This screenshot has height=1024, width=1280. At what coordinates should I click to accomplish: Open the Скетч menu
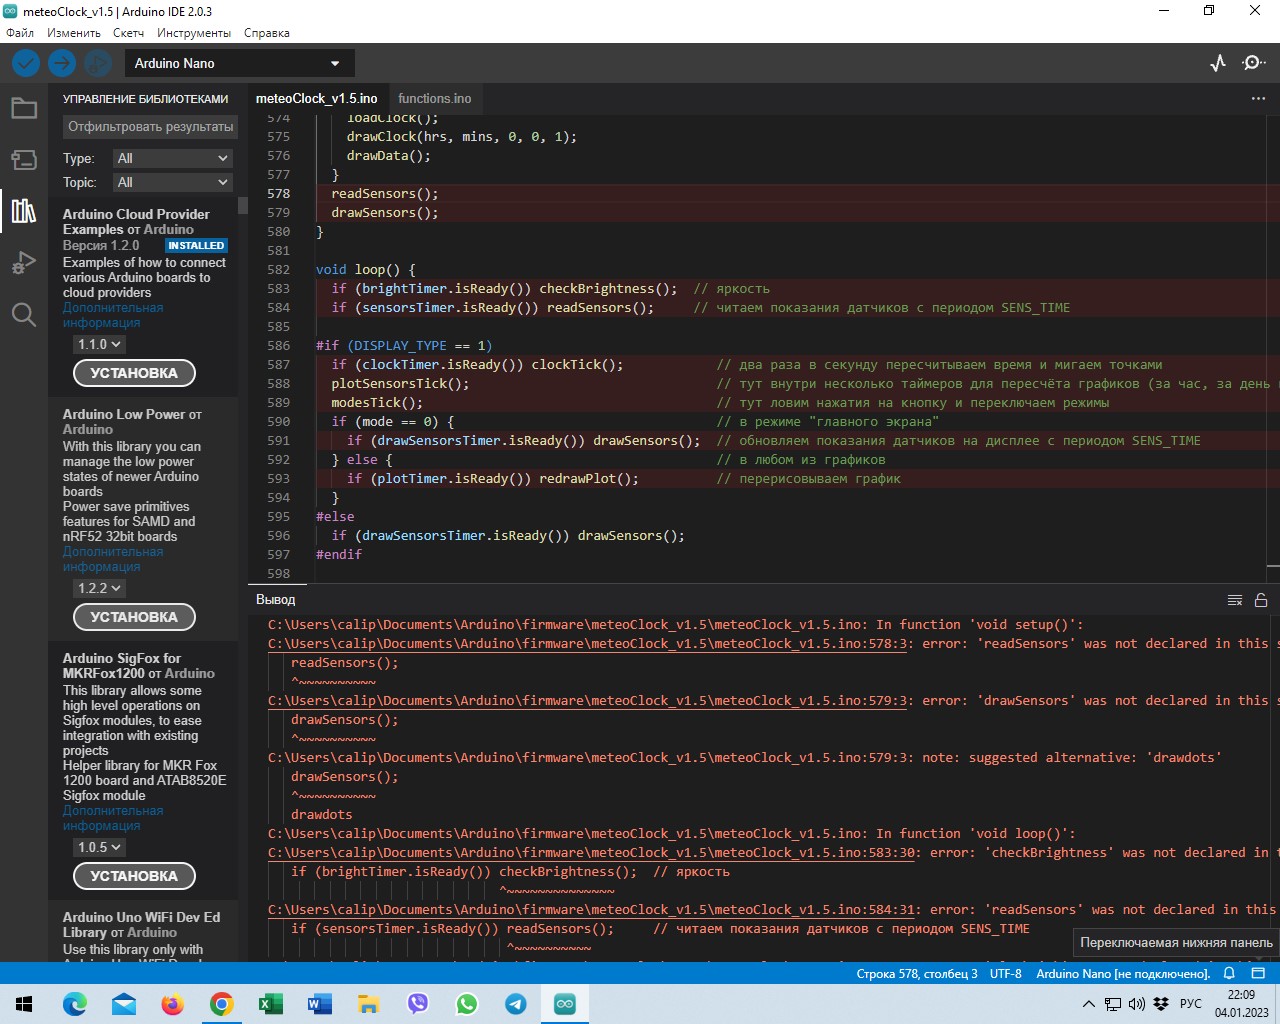tap(128, 33)
